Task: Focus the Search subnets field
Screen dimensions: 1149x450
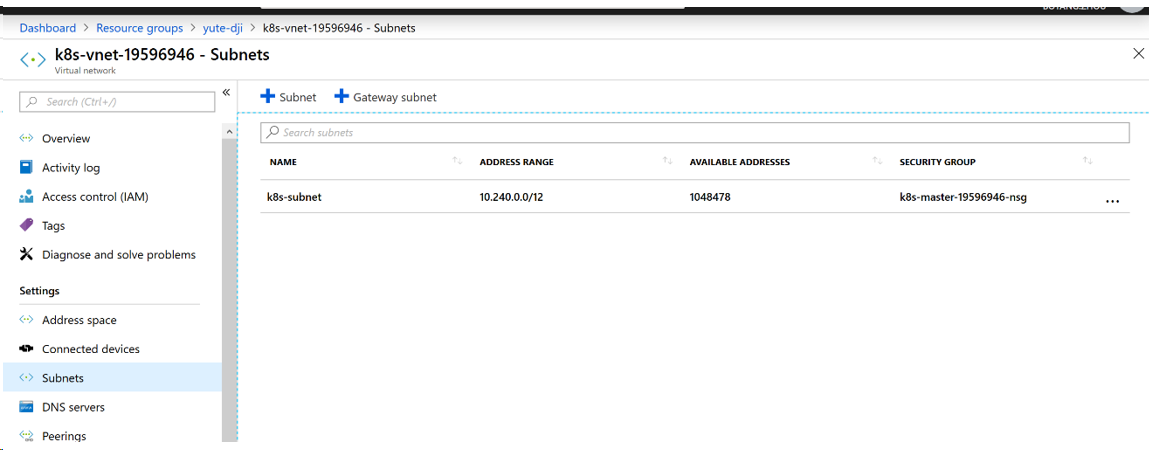Action: point(695,133)
